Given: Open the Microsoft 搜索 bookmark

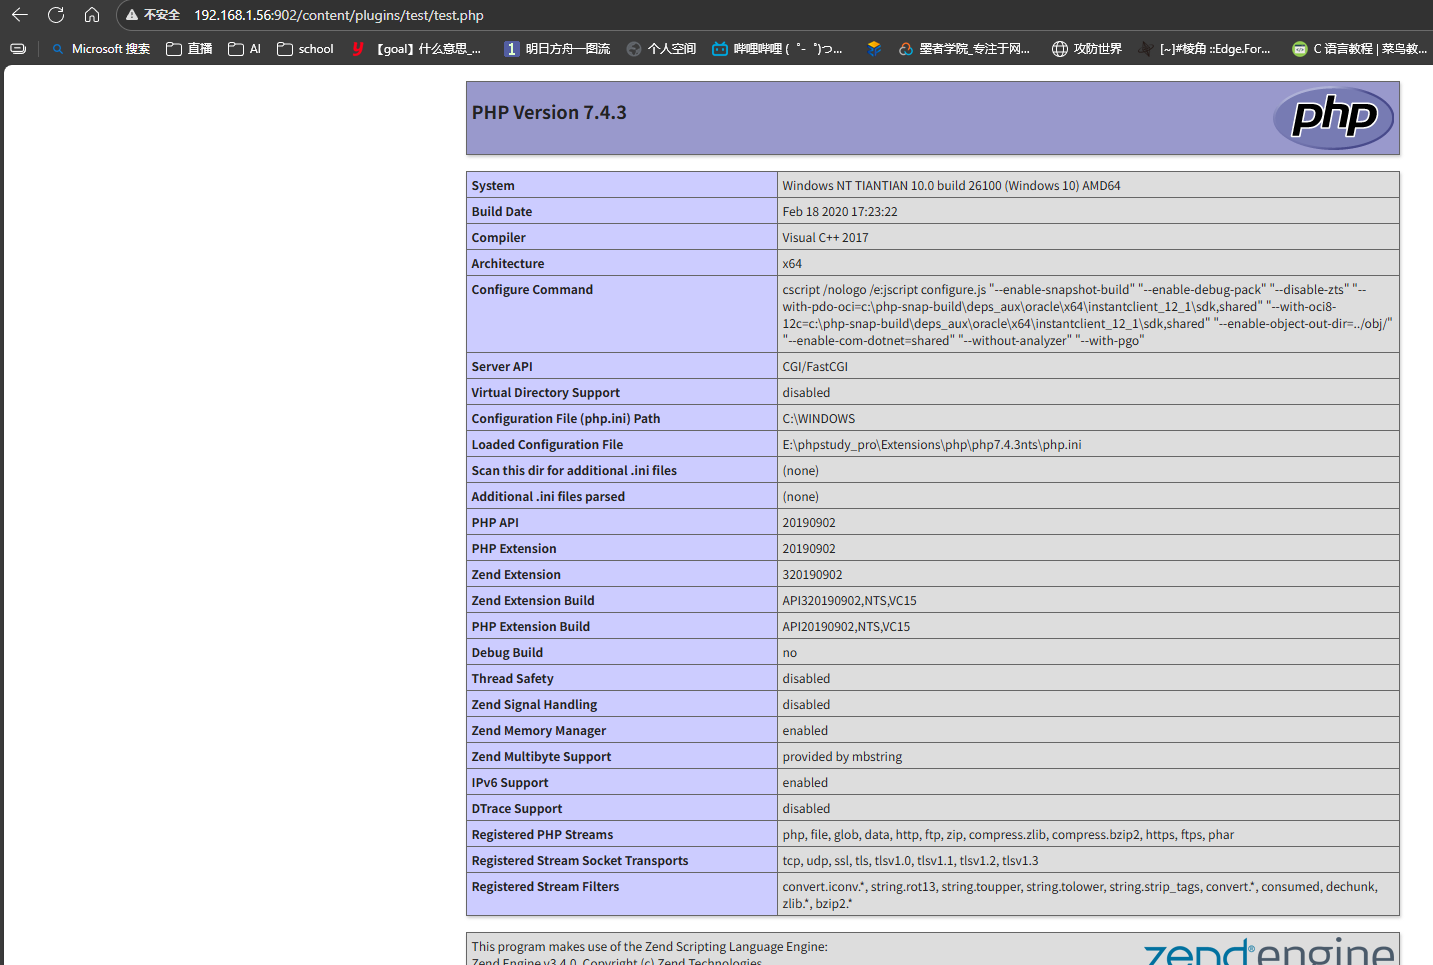Looking at the screenshot, I should [x=101, y=48].
